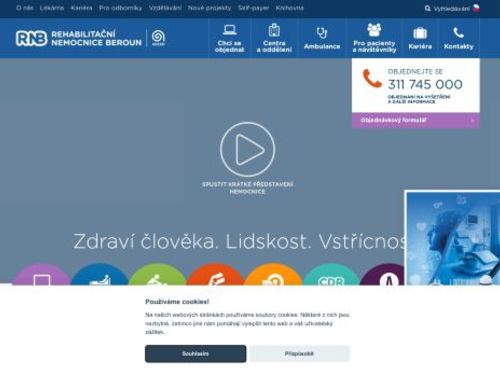The height and width of the screenshot is (375, 500).
Task: Click the Používáme cookies! heading
Action: pos(177,302)
